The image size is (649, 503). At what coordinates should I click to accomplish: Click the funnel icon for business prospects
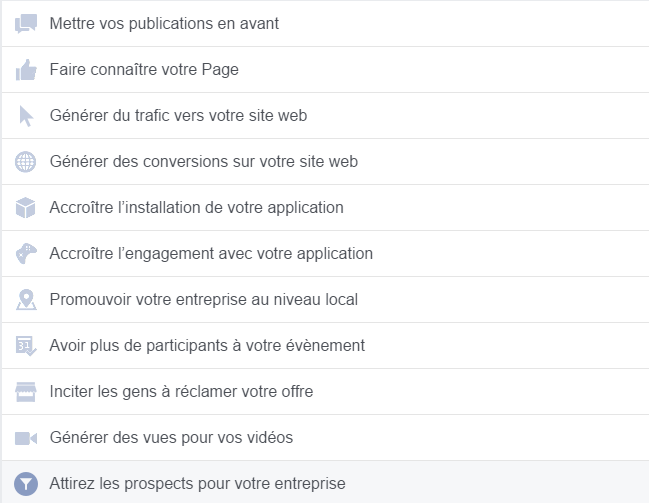point(26,483)
